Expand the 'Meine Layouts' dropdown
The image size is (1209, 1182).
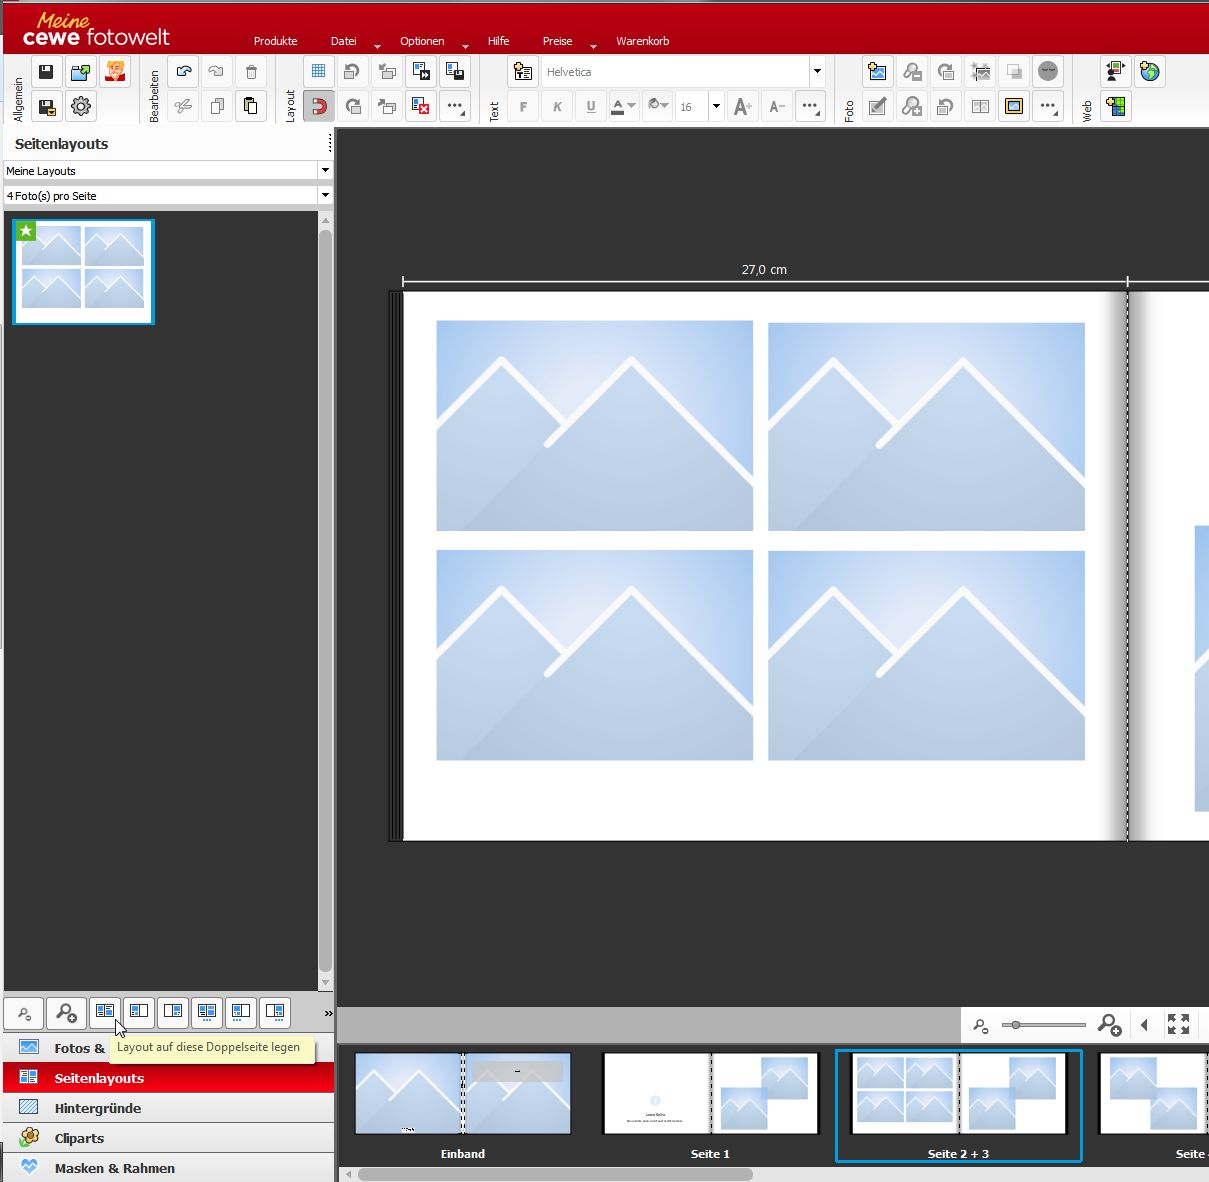click(324, 171)
